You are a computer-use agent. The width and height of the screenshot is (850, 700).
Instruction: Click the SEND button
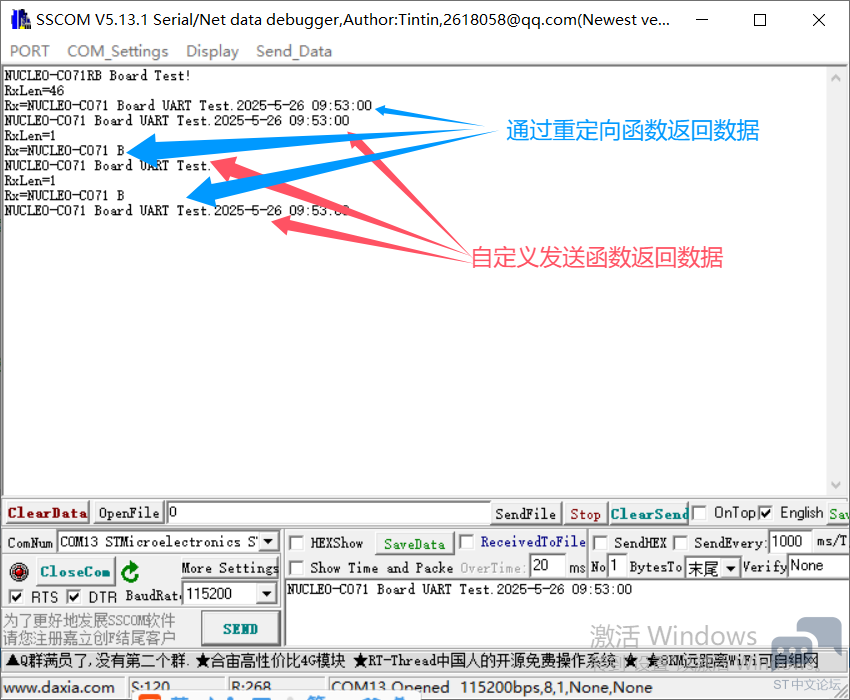[x=240, y=628]
